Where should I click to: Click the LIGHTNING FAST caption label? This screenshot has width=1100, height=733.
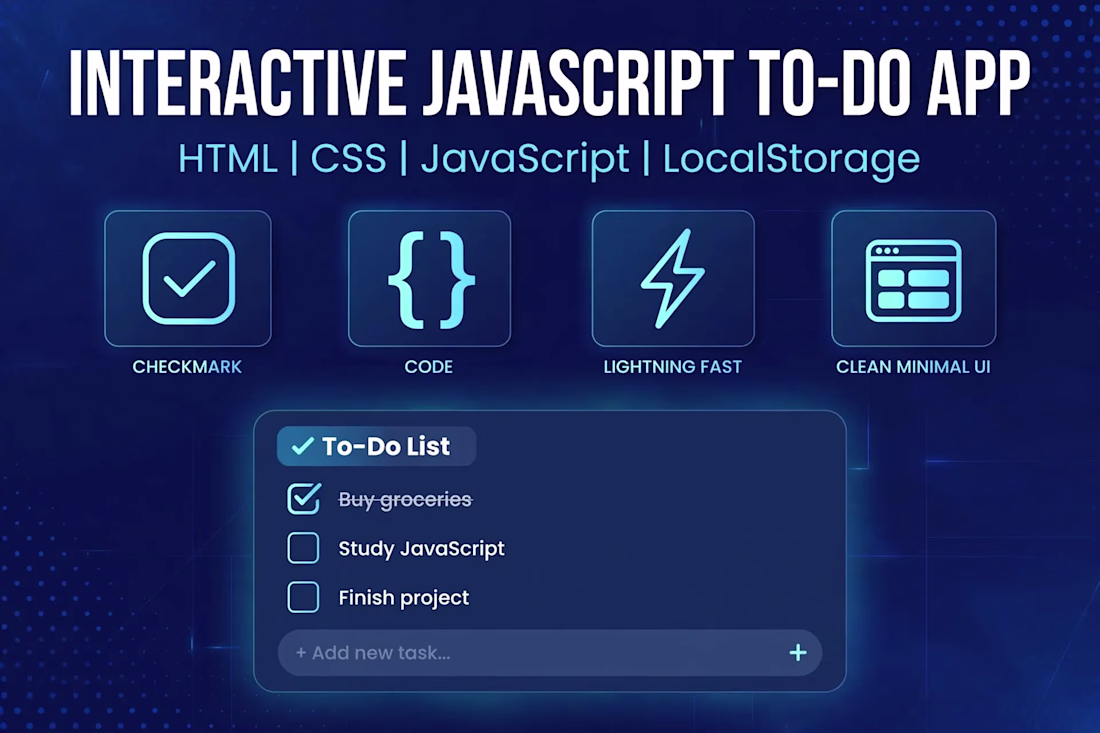click(x=673, y=367)
